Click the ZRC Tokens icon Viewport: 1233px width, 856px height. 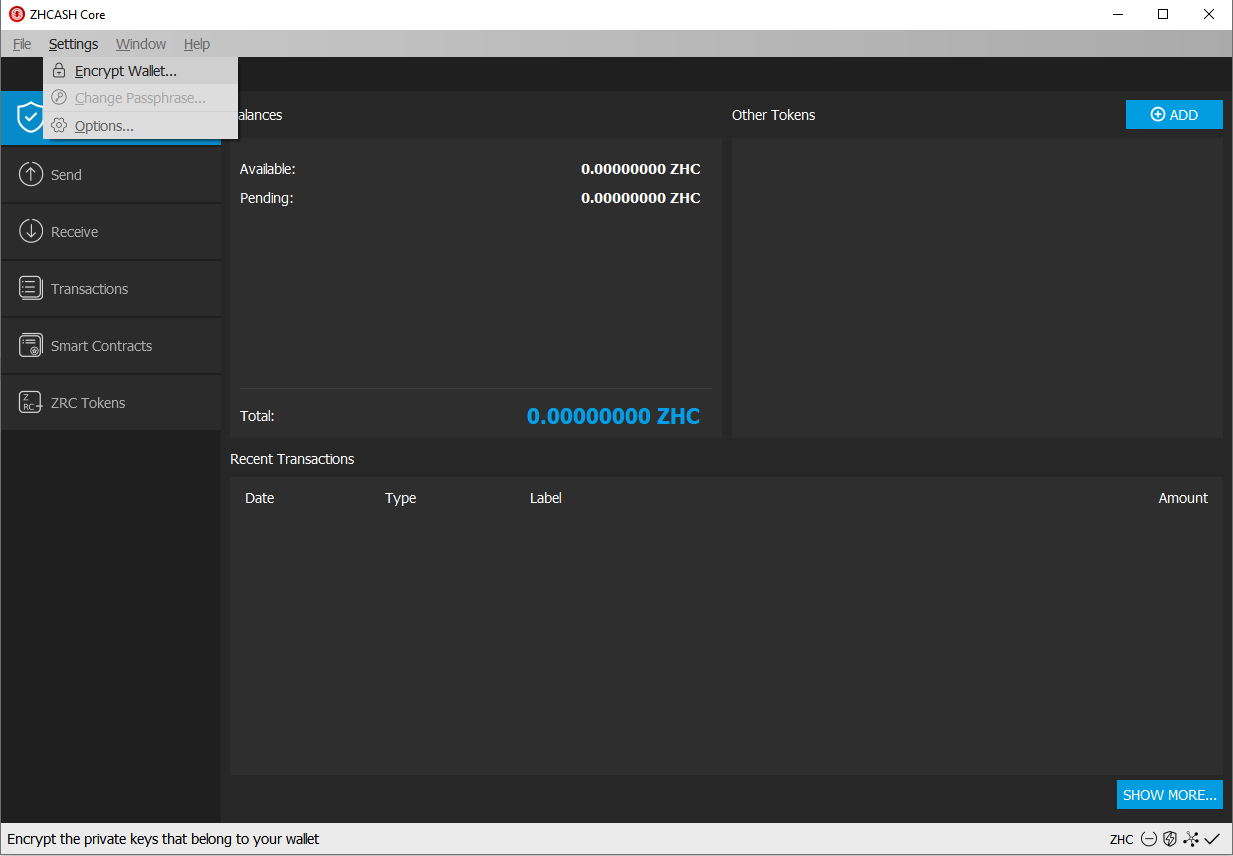coord(31,402)
